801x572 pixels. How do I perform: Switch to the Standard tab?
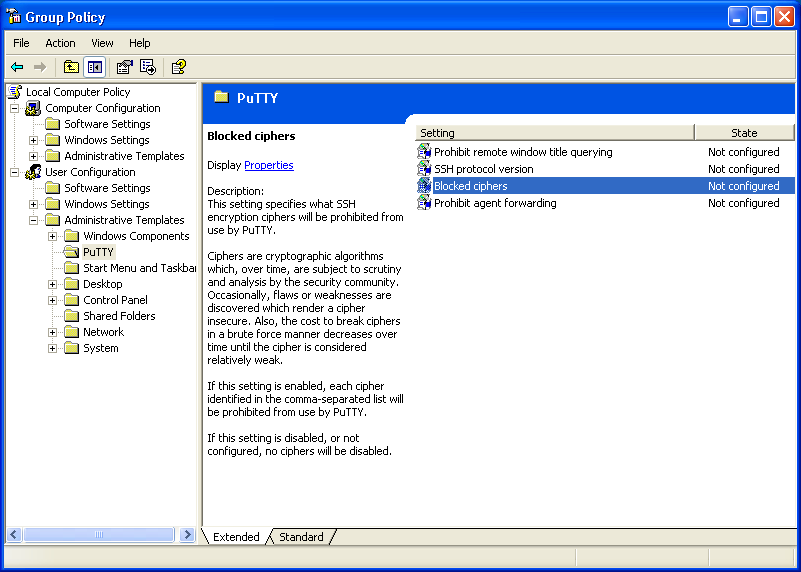click(x=301, y=537)
